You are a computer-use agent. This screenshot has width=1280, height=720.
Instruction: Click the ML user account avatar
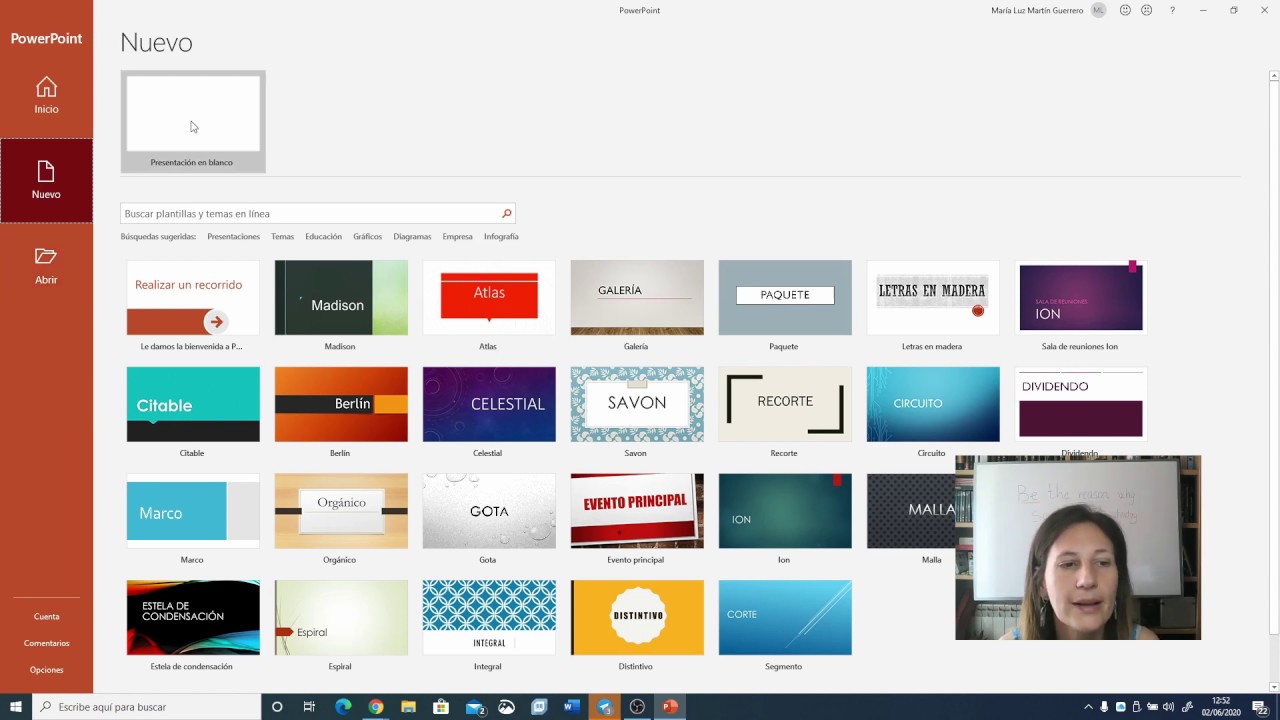tap(1099, 10)
